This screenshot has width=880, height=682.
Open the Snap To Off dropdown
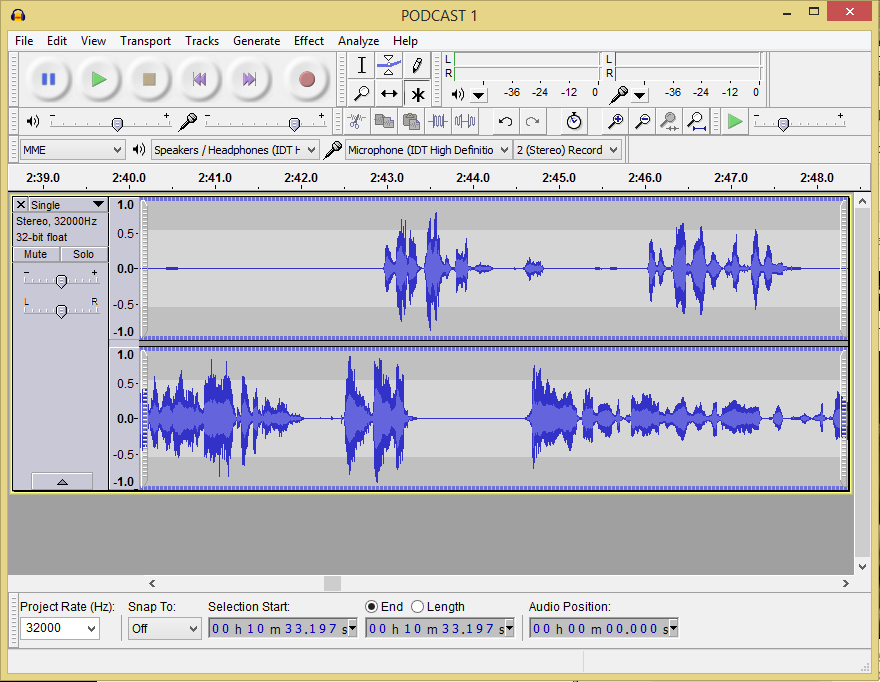pyautogui.click(x=164, y=628)
